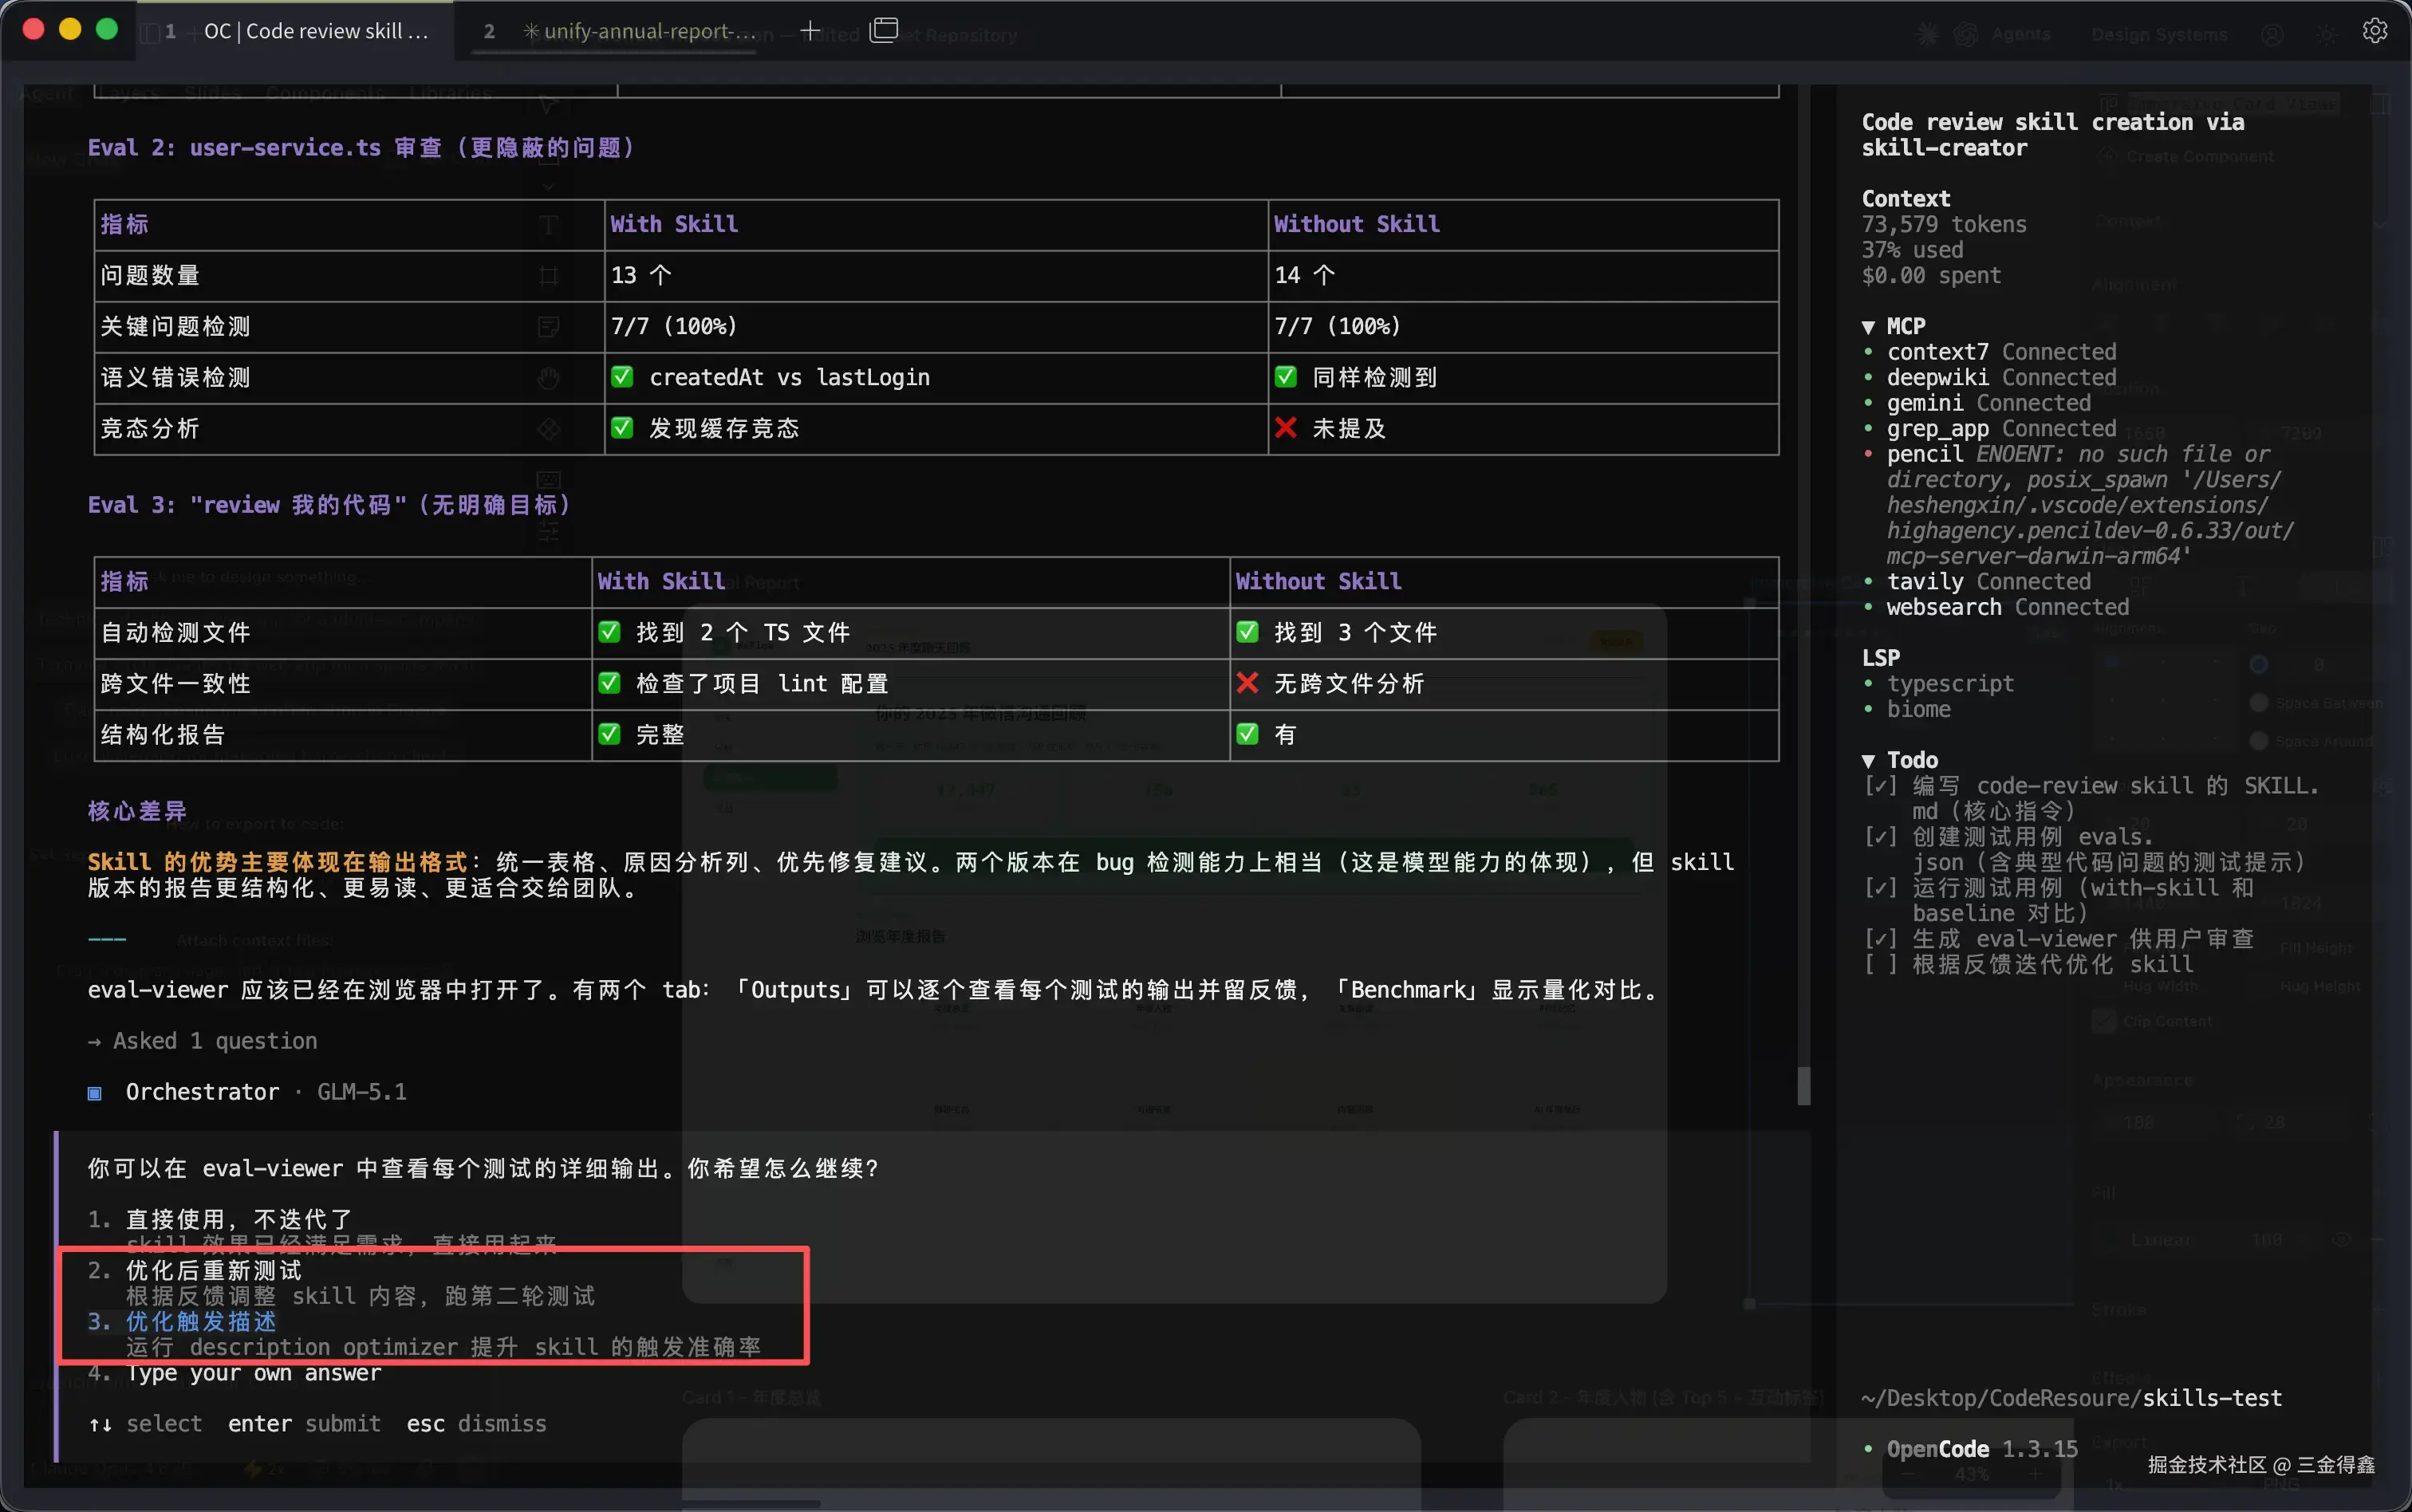
Task: Toggle checkbox for 运行测试用例 todo item
Action: 1880,888
